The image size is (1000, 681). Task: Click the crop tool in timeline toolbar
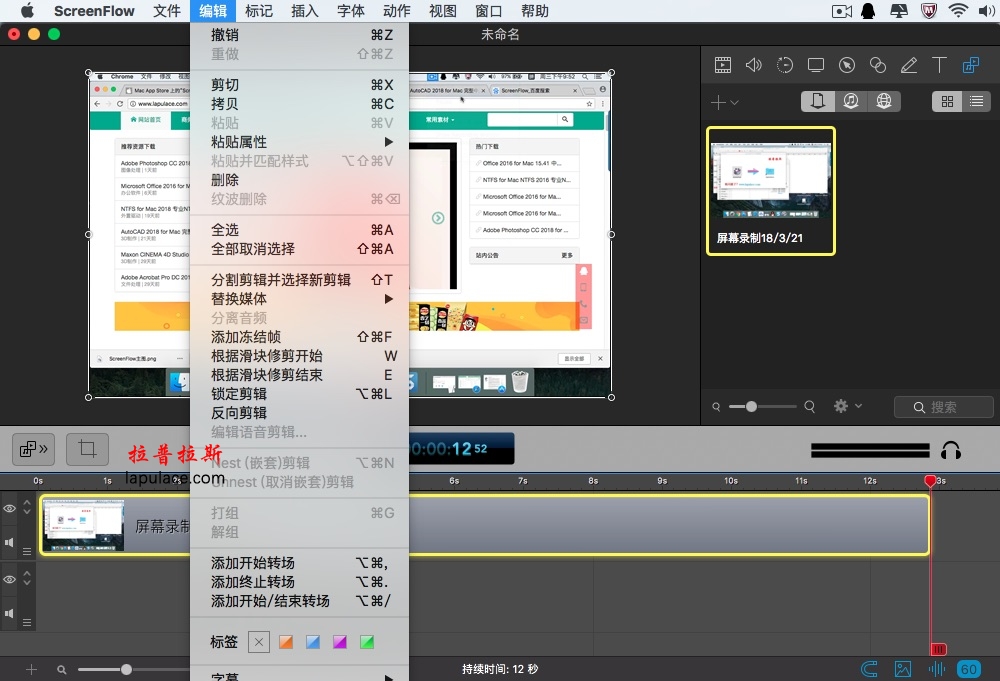pyautogui.click(x=87, y=449)
